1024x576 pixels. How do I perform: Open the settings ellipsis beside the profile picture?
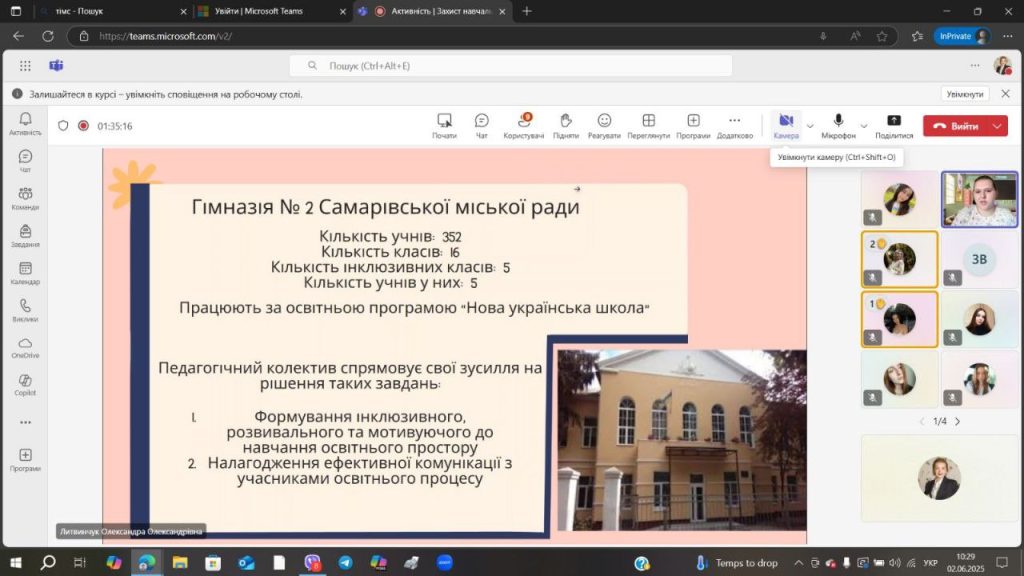[x=974, y=65]
